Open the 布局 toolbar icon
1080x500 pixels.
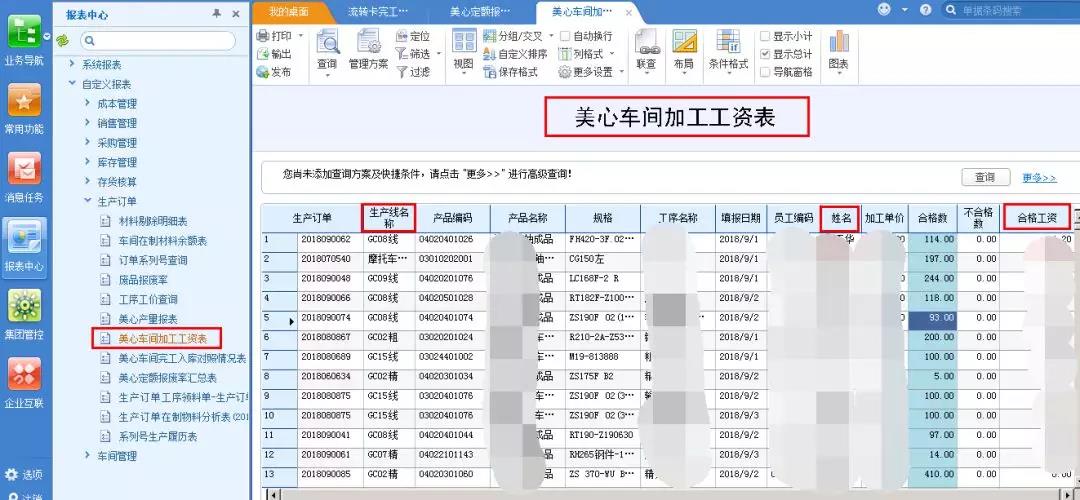[x=684, y=42]
